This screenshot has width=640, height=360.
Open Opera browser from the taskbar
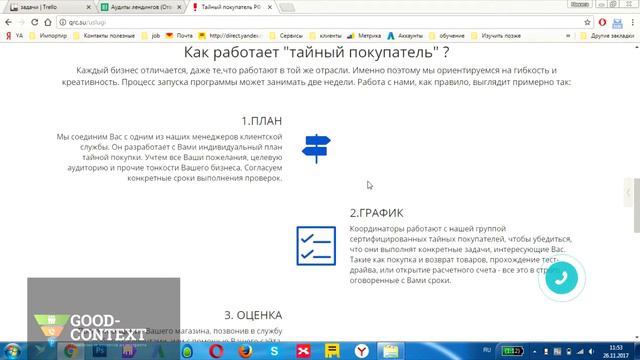point(216,351)
